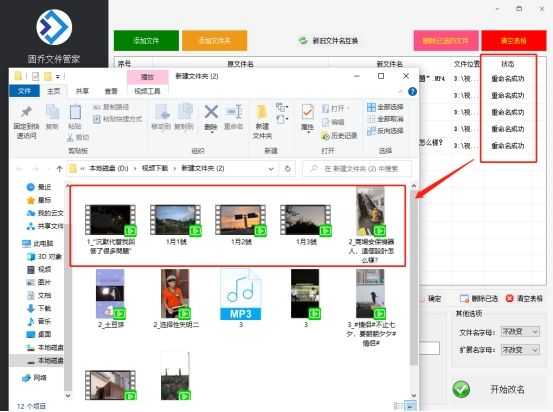This screenshot has height=412, width=553.
Task: Select 此电脑 in navigation pane
Action: 38,243
